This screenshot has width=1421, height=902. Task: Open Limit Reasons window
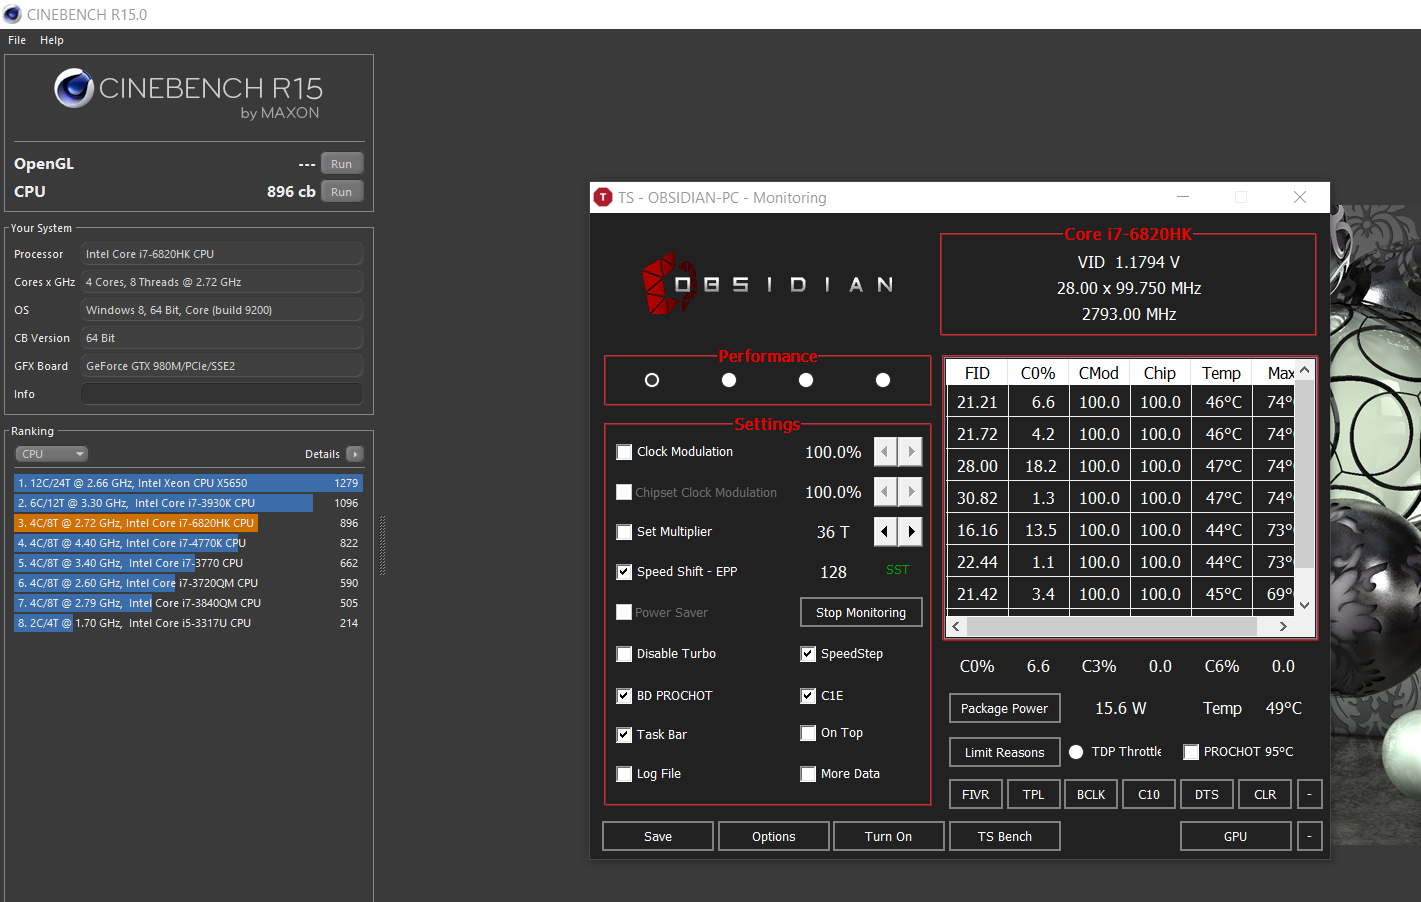(1004, 752)
